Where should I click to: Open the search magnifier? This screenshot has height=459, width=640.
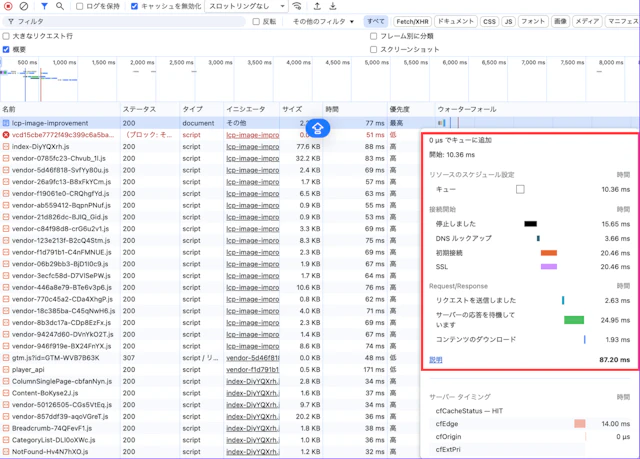tap(60, 6)
